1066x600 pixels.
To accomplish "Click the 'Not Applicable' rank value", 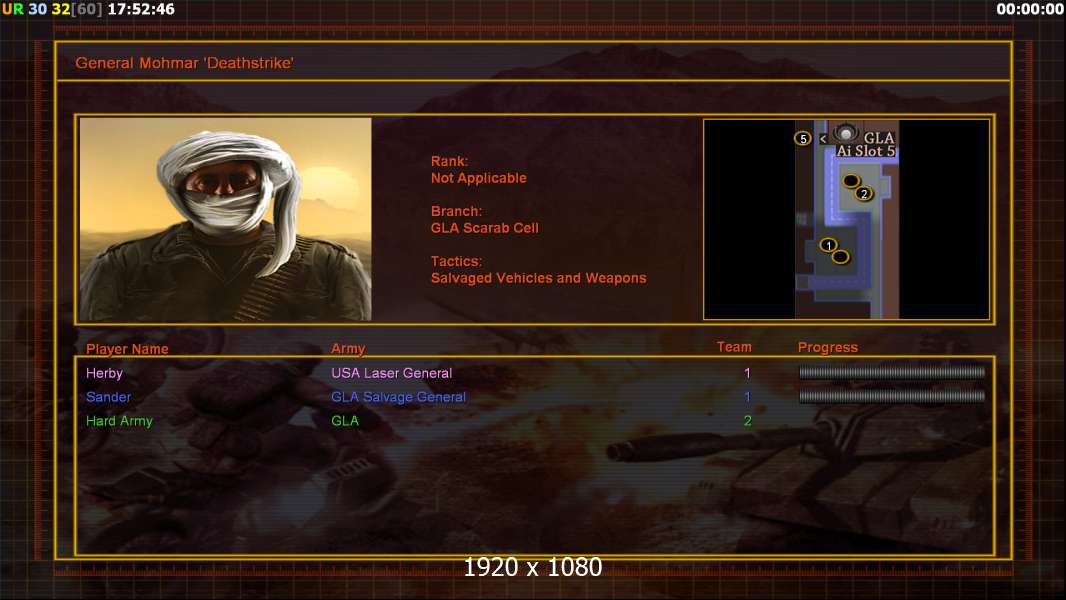I will pyautogui.click(x=479, y=178).
